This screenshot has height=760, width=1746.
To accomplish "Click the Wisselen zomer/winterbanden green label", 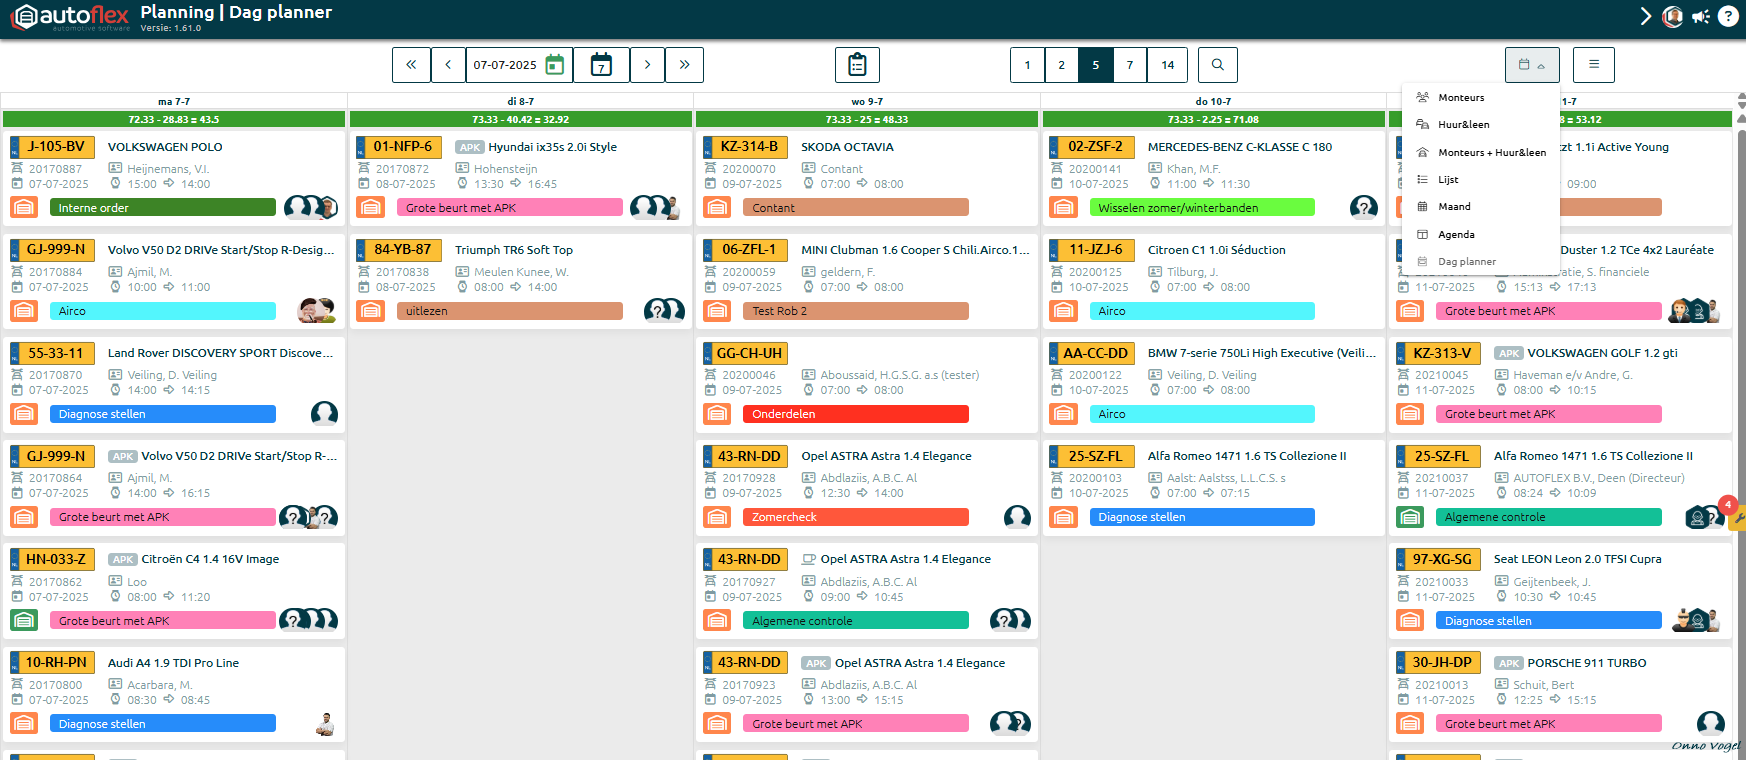I will [1202, 207].
